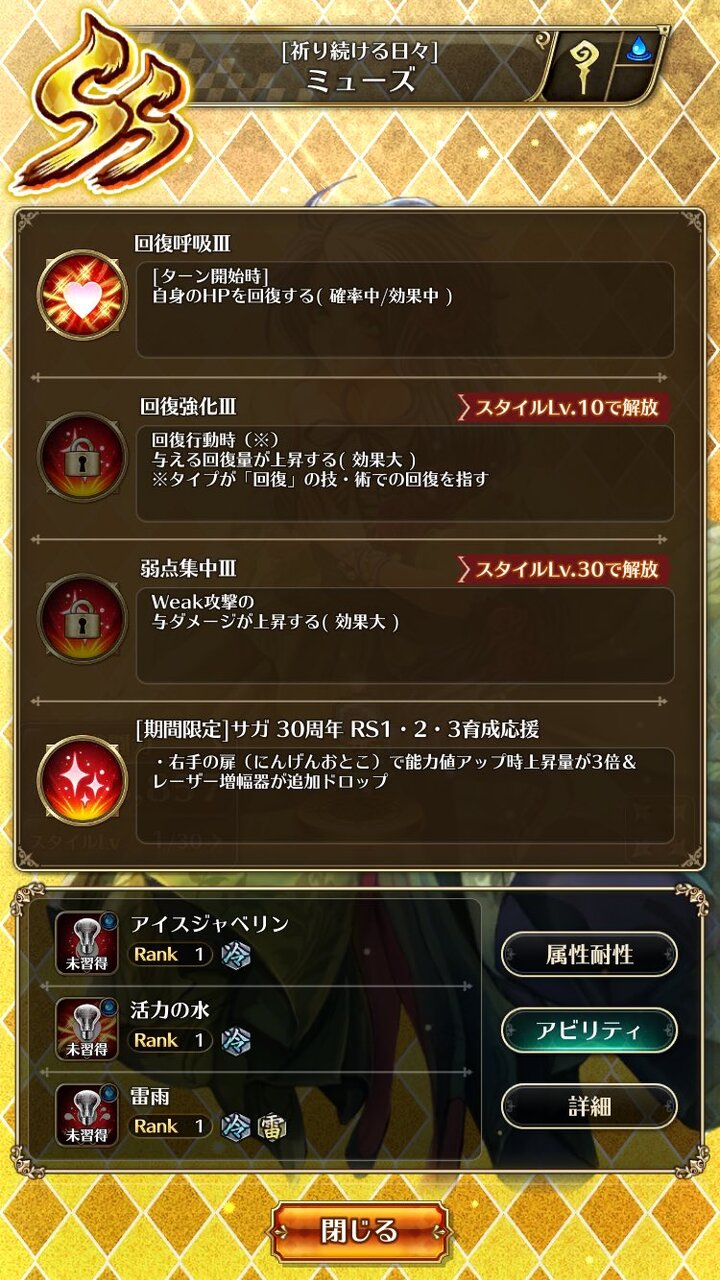This screenshot has width=720, height=1280.
Task: Tap the staff weapon type icon
Action: coord(582,67)
